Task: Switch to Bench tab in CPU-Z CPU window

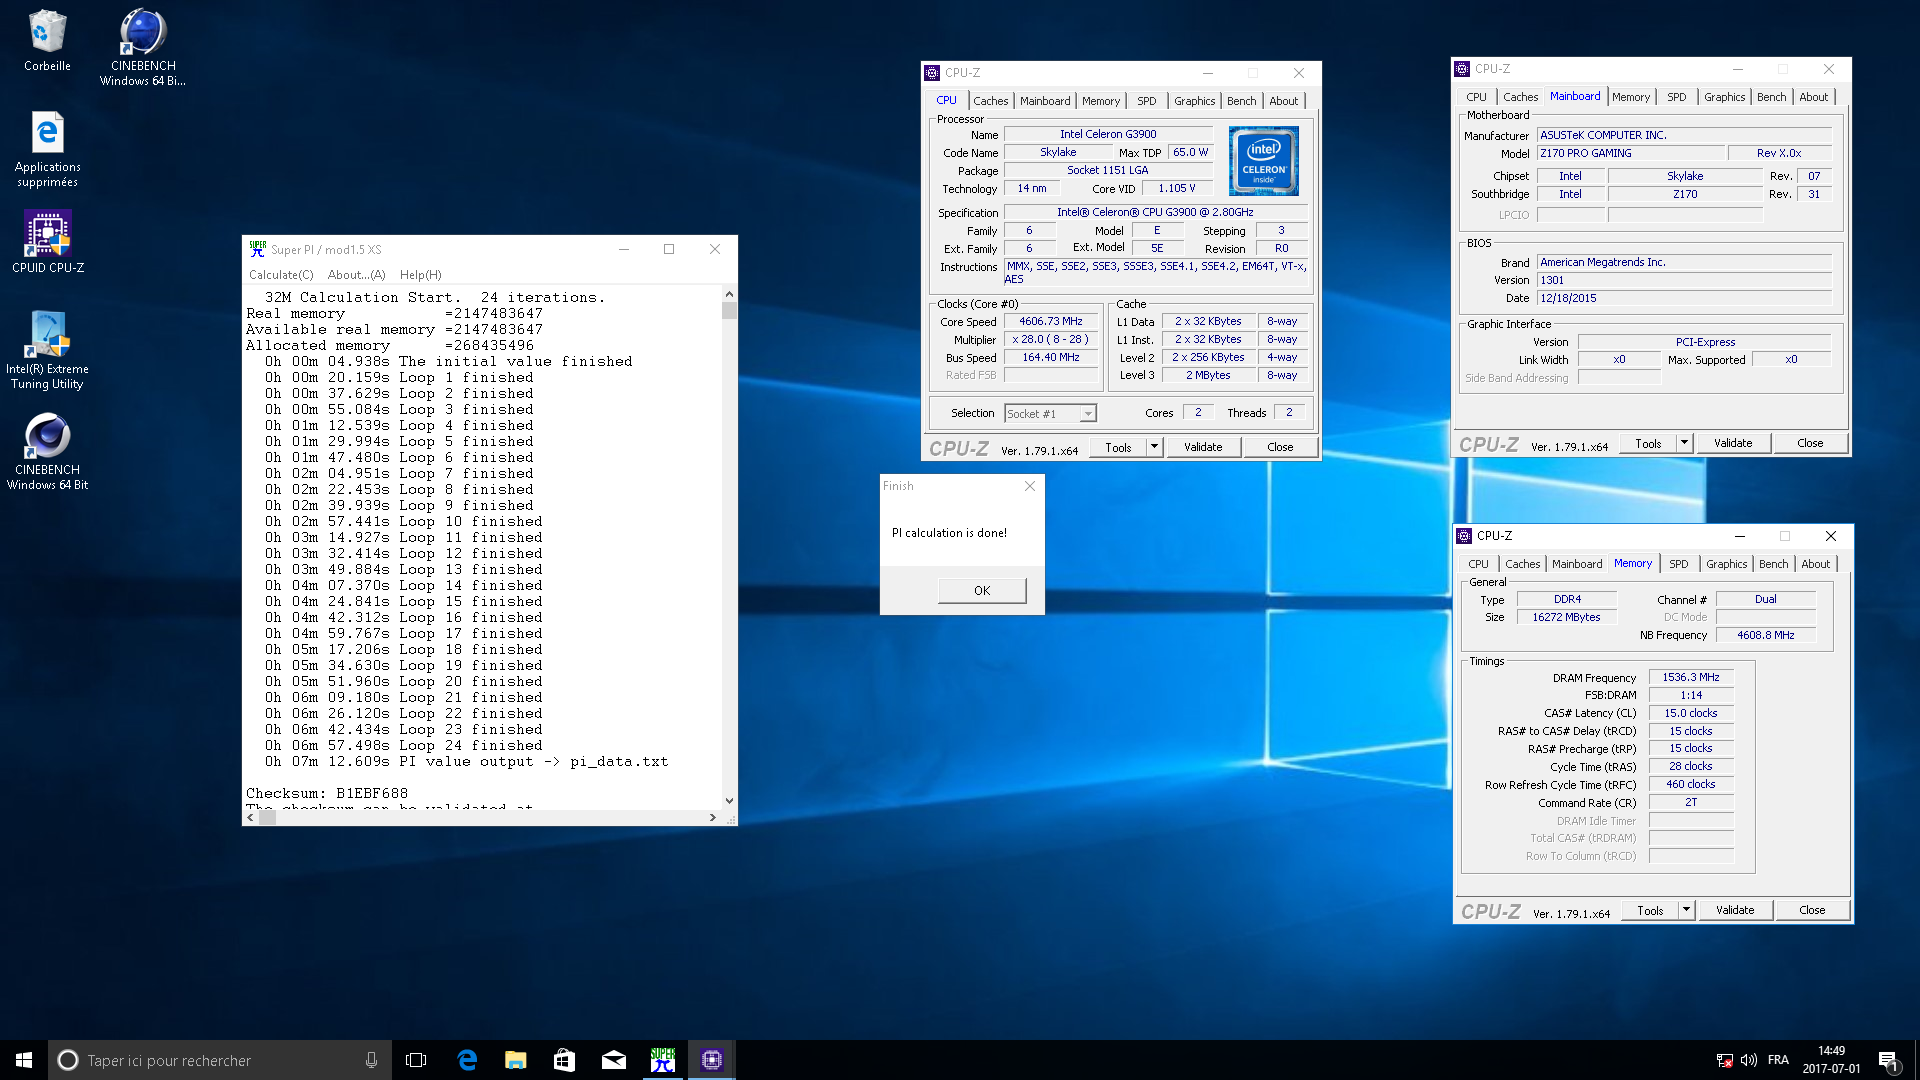Action: [1241, 101]
